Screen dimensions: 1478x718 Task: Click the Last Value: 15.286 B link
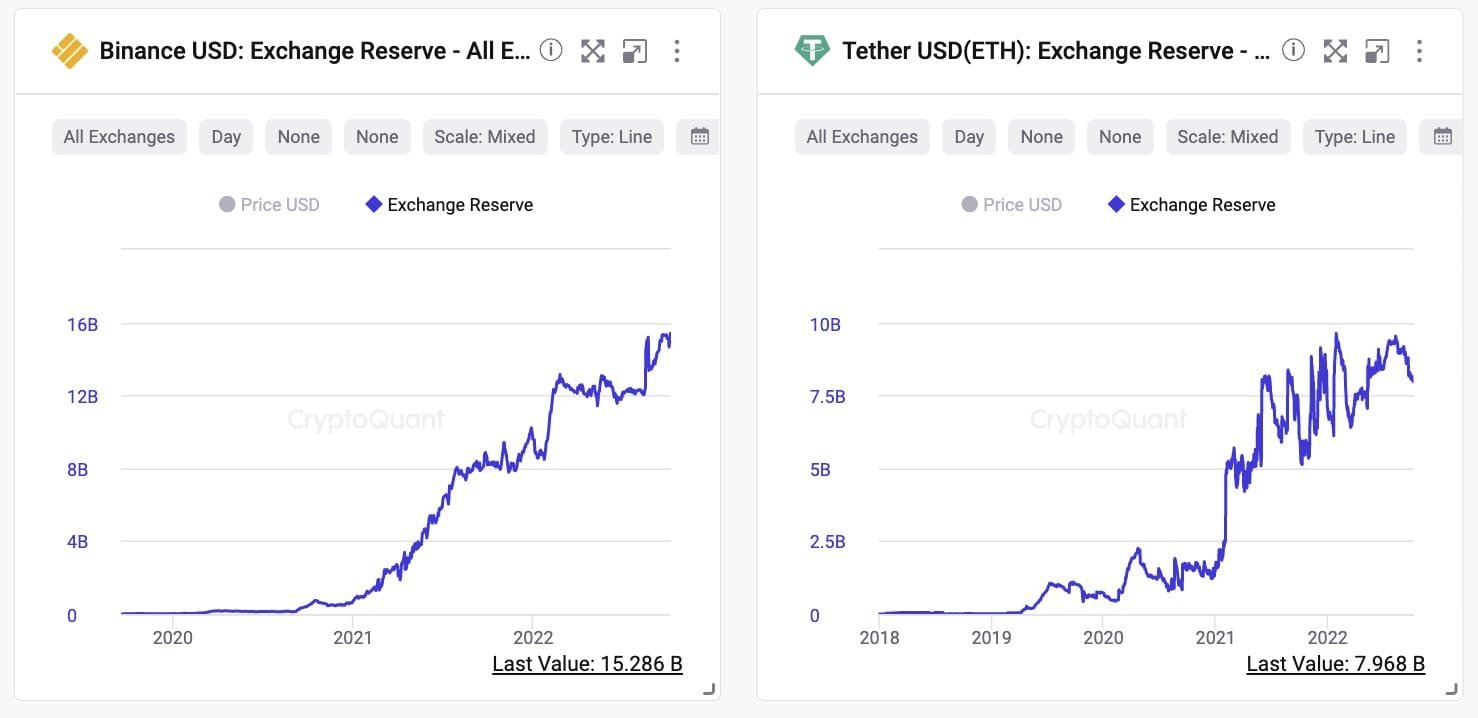[x=587, y=663]
